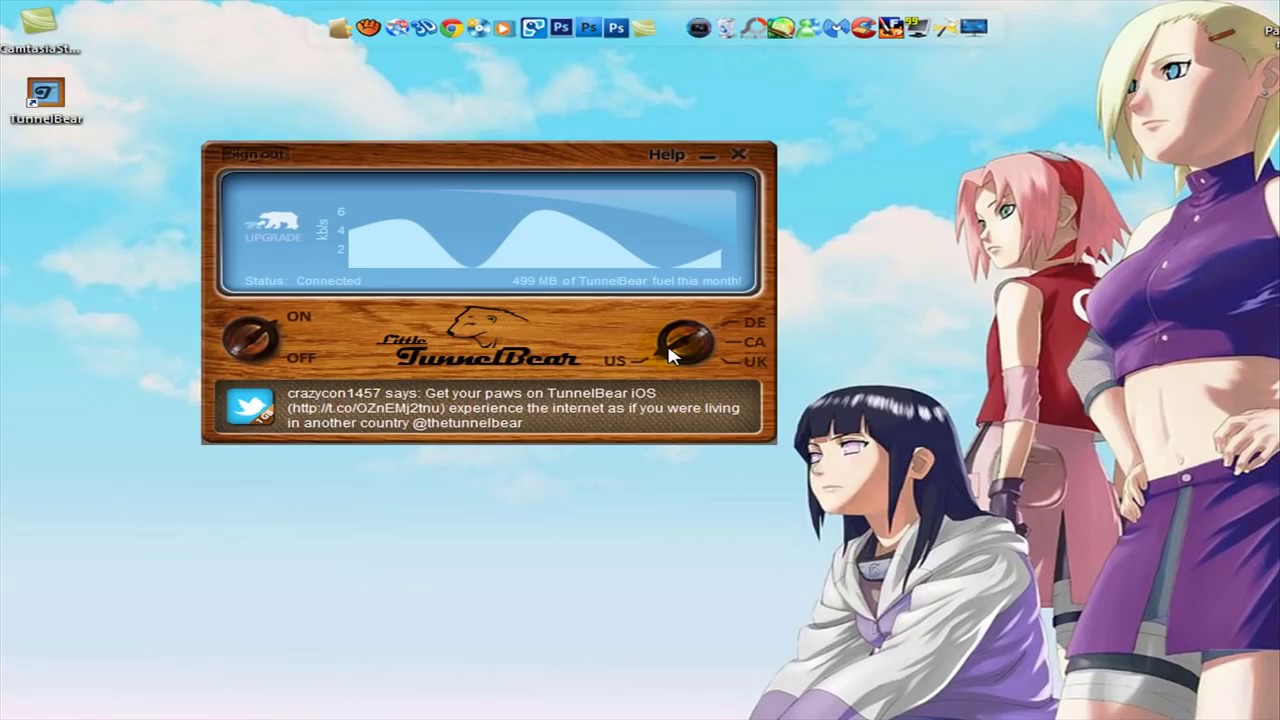The height and width of the screenshot is (720, 1280).
Task: Turn the TunnelBear ON/OFF knob
Action: [249, 338]
